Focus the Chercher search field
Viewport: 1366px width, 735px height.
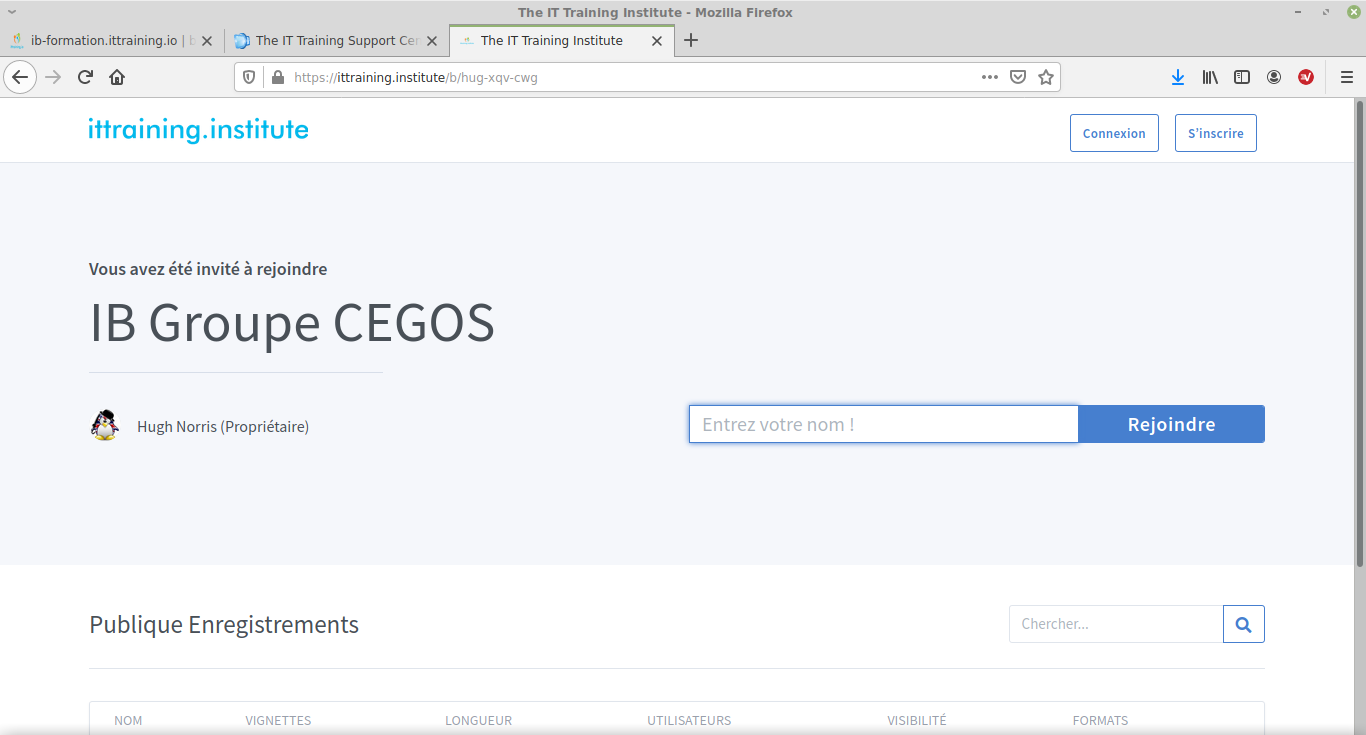point(1116,624)
